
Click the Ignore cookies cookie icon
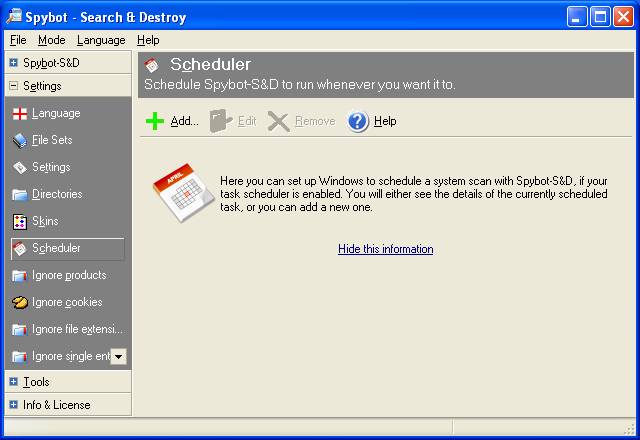pyautogui.click(x=20, y=302)
